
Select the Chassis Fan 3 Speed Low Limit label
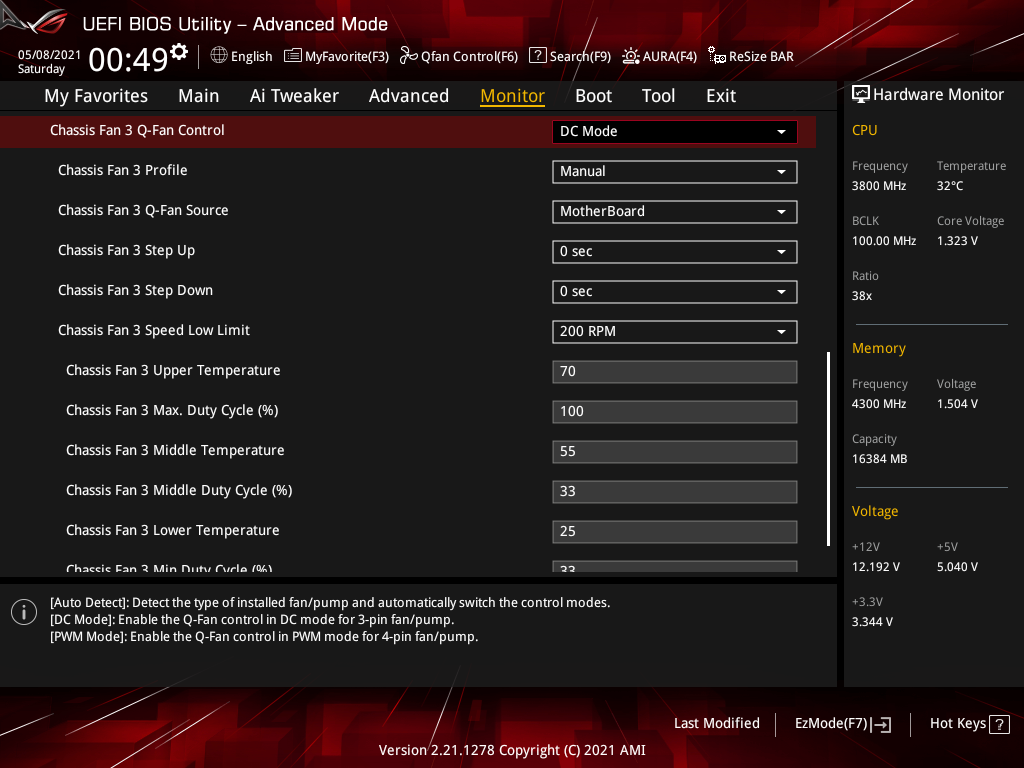(153, 330)
